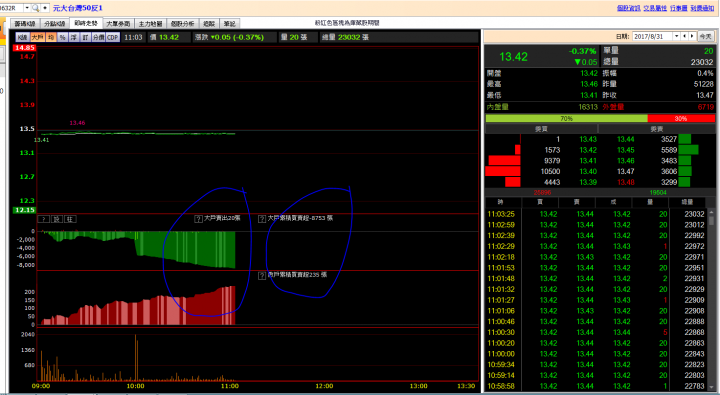This screenshot has width=720, height=395.
Task: Open the stock code dropdown arrow
Action: 27,8
